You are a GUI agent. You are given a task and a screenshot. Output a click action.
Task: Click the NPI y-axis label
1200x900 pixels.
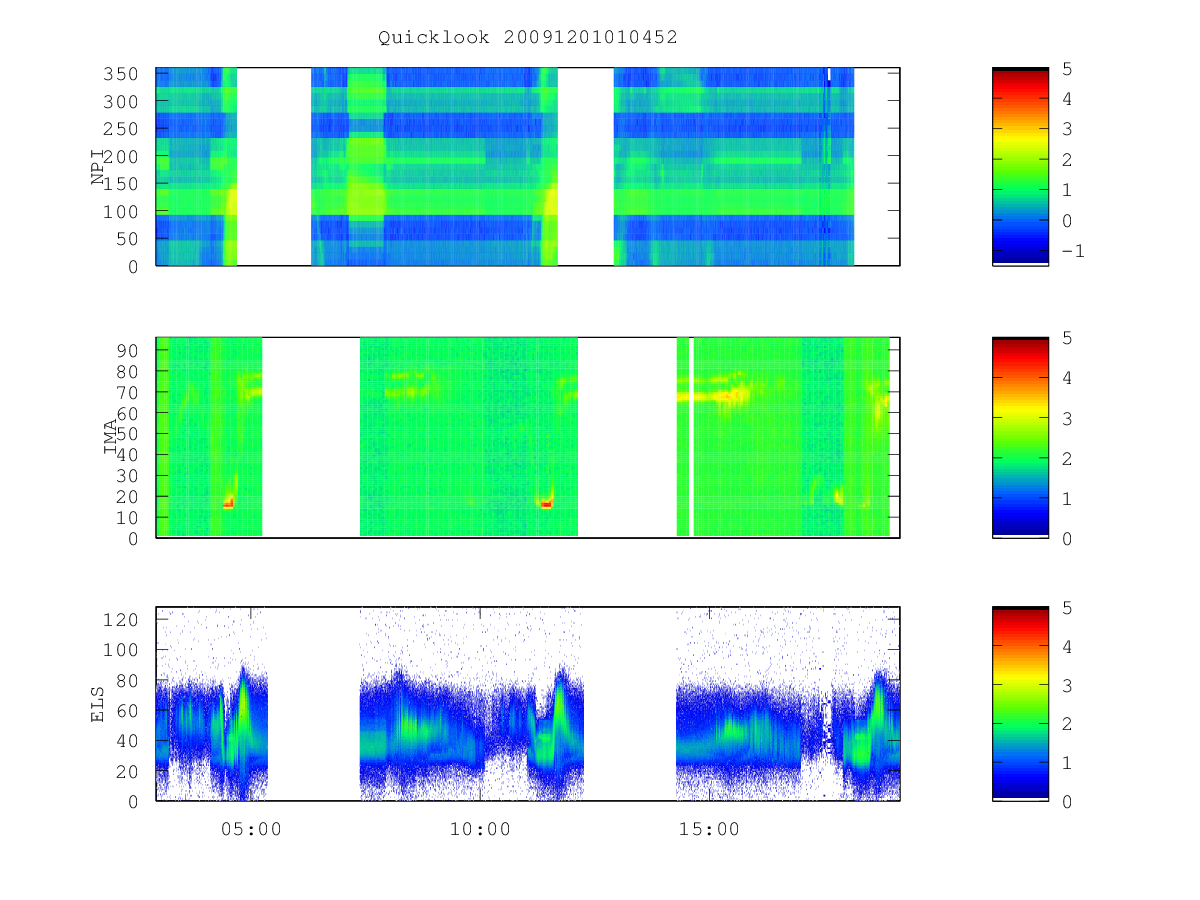99,167
